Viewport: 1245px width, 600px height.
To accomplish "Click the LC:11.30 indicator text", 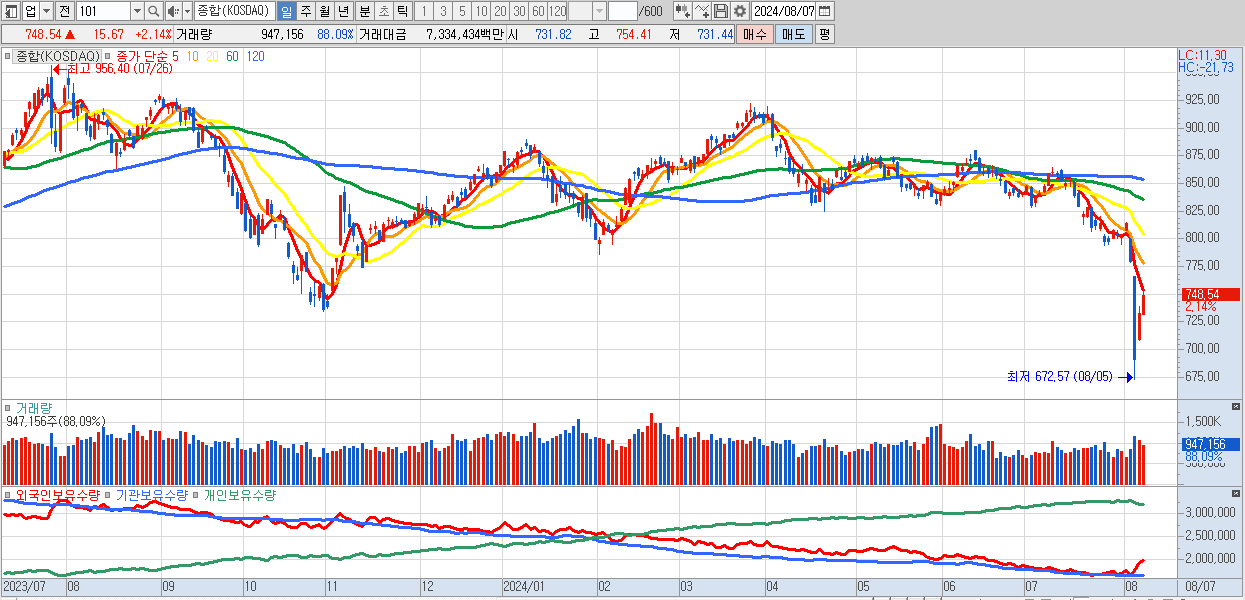I will point(1203,55).
